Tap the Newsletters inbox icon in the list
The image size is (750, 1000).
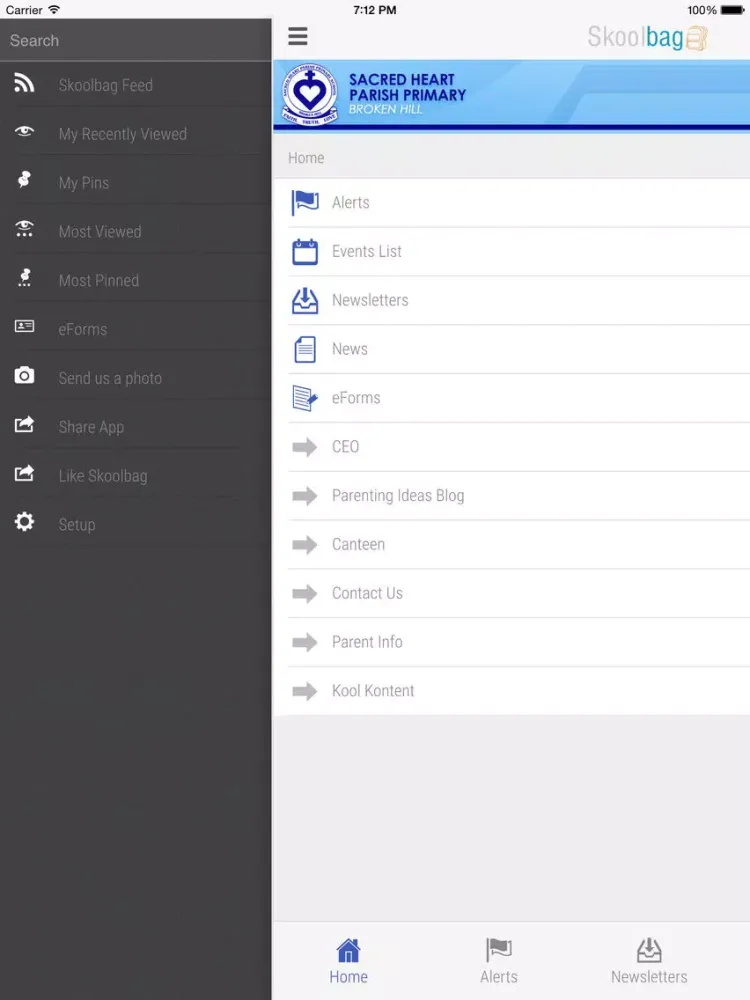click(x=305, y=300)
